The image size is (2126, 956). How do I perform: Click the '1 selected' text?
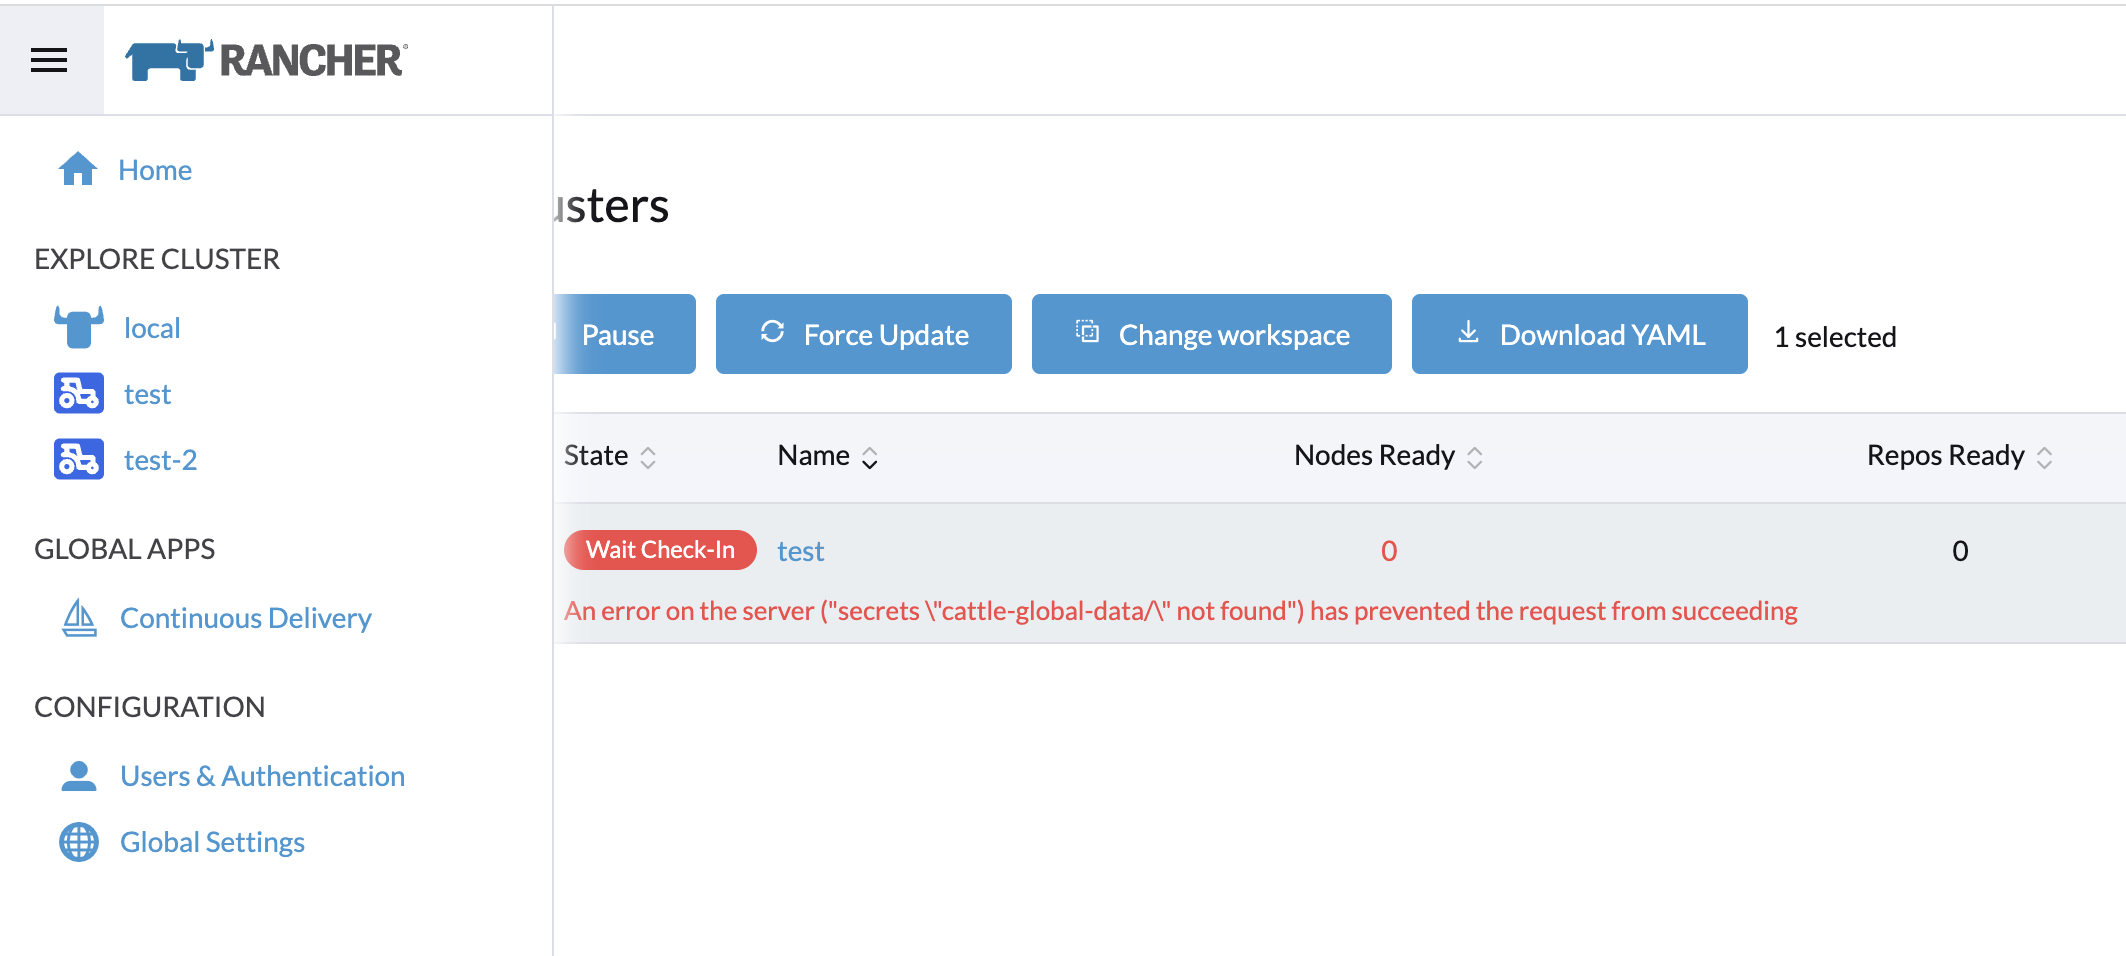[x=1835, y=337]
